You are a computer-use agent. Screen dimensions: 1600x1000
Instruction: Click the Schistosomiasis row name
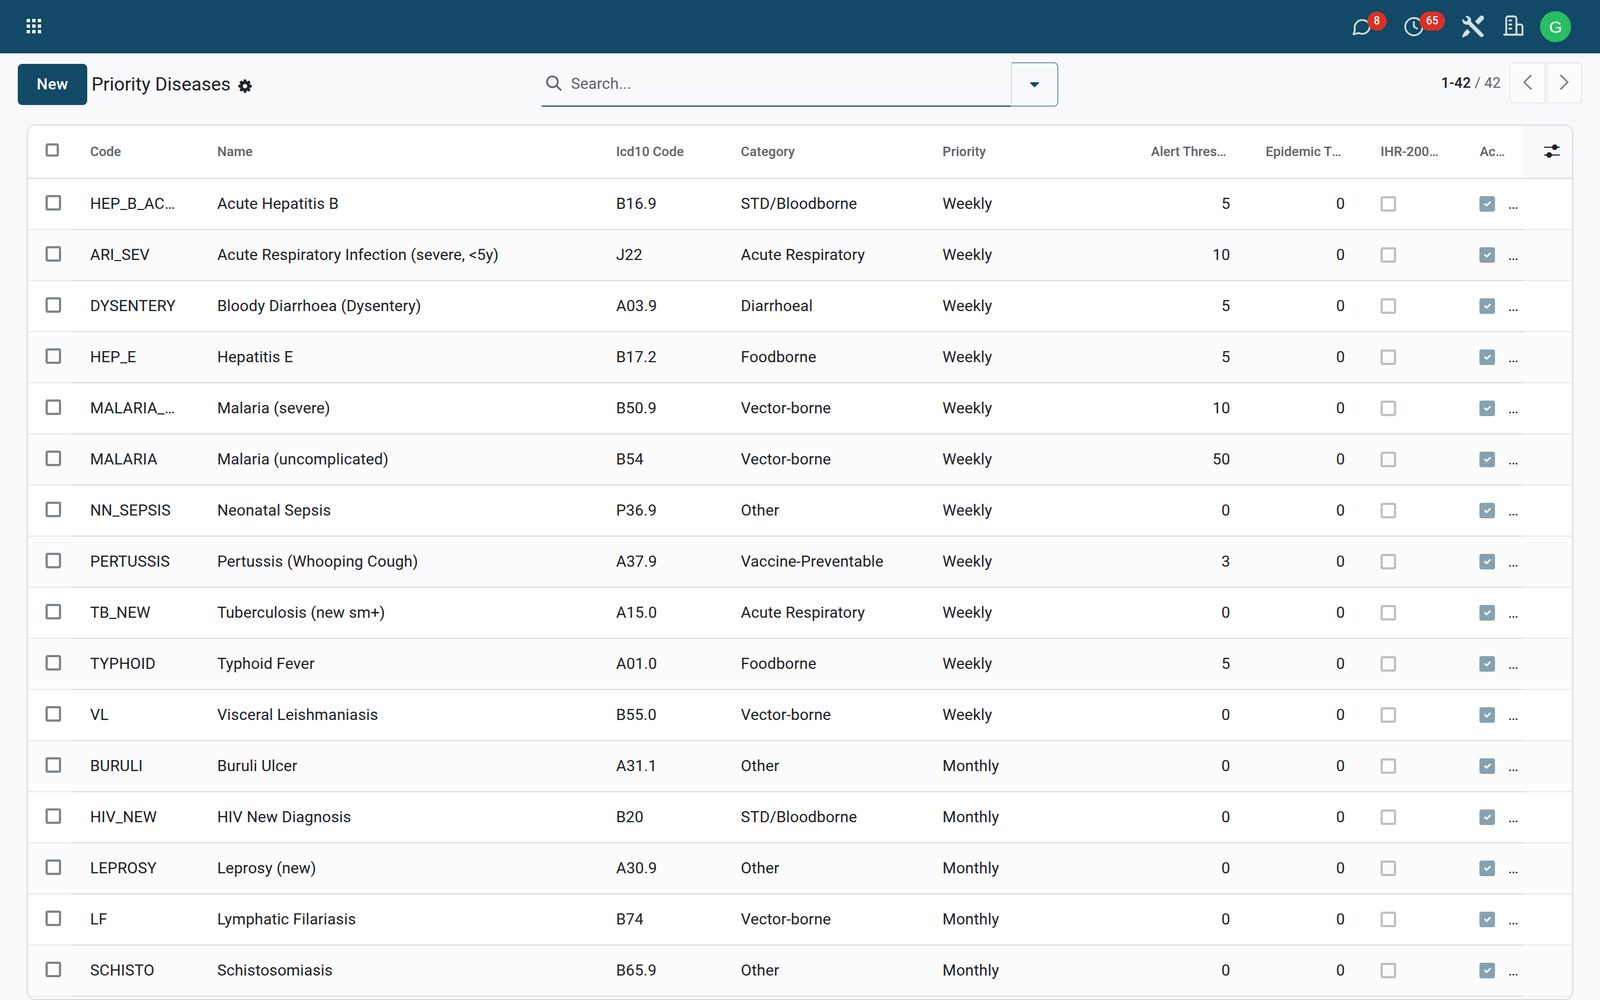275,970
